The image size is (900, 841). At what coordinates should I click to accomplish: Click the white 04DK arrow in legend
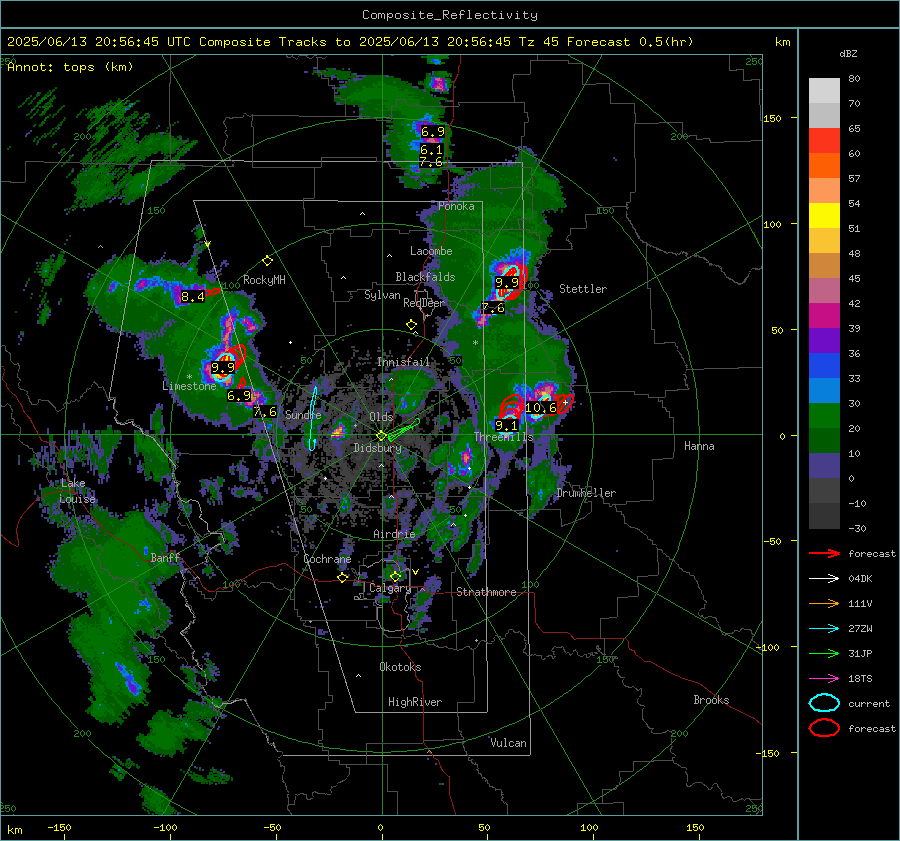(824, 579)
